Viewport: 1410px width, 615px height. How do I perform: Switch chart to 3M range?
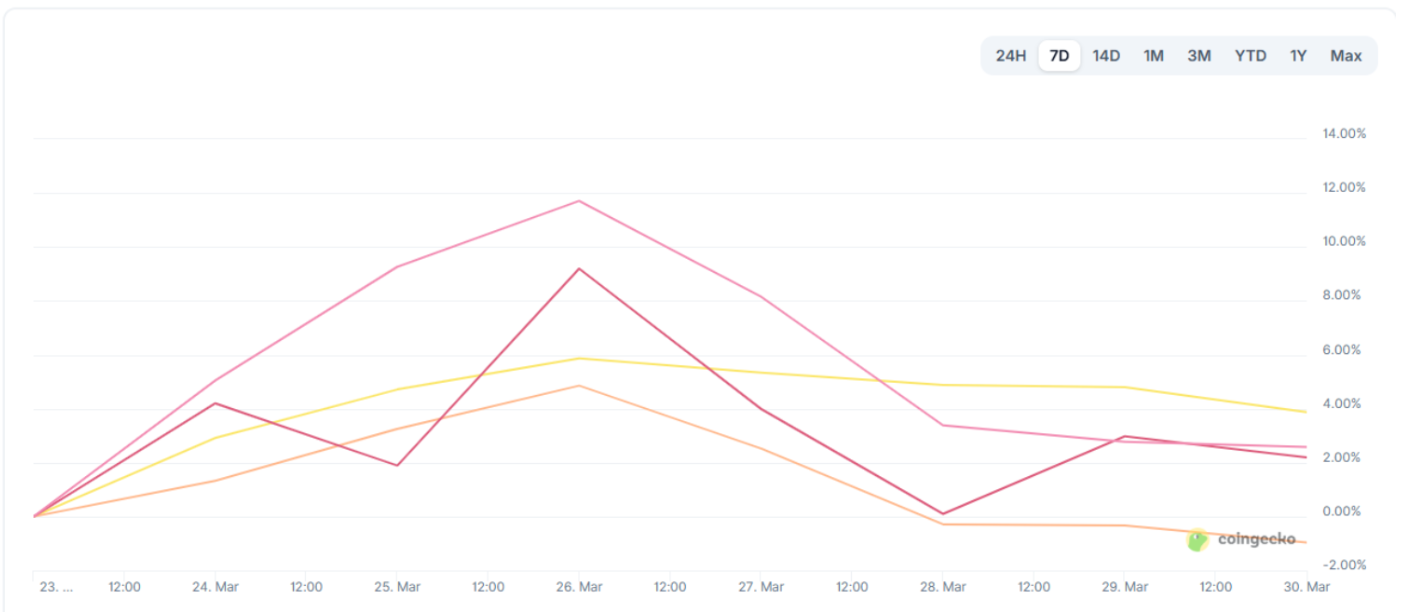point(1199,56)
